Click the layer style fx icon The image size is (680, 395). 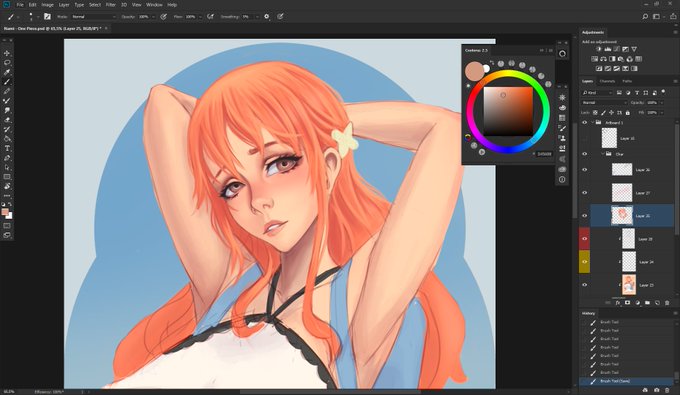click(x=618, y=303)
